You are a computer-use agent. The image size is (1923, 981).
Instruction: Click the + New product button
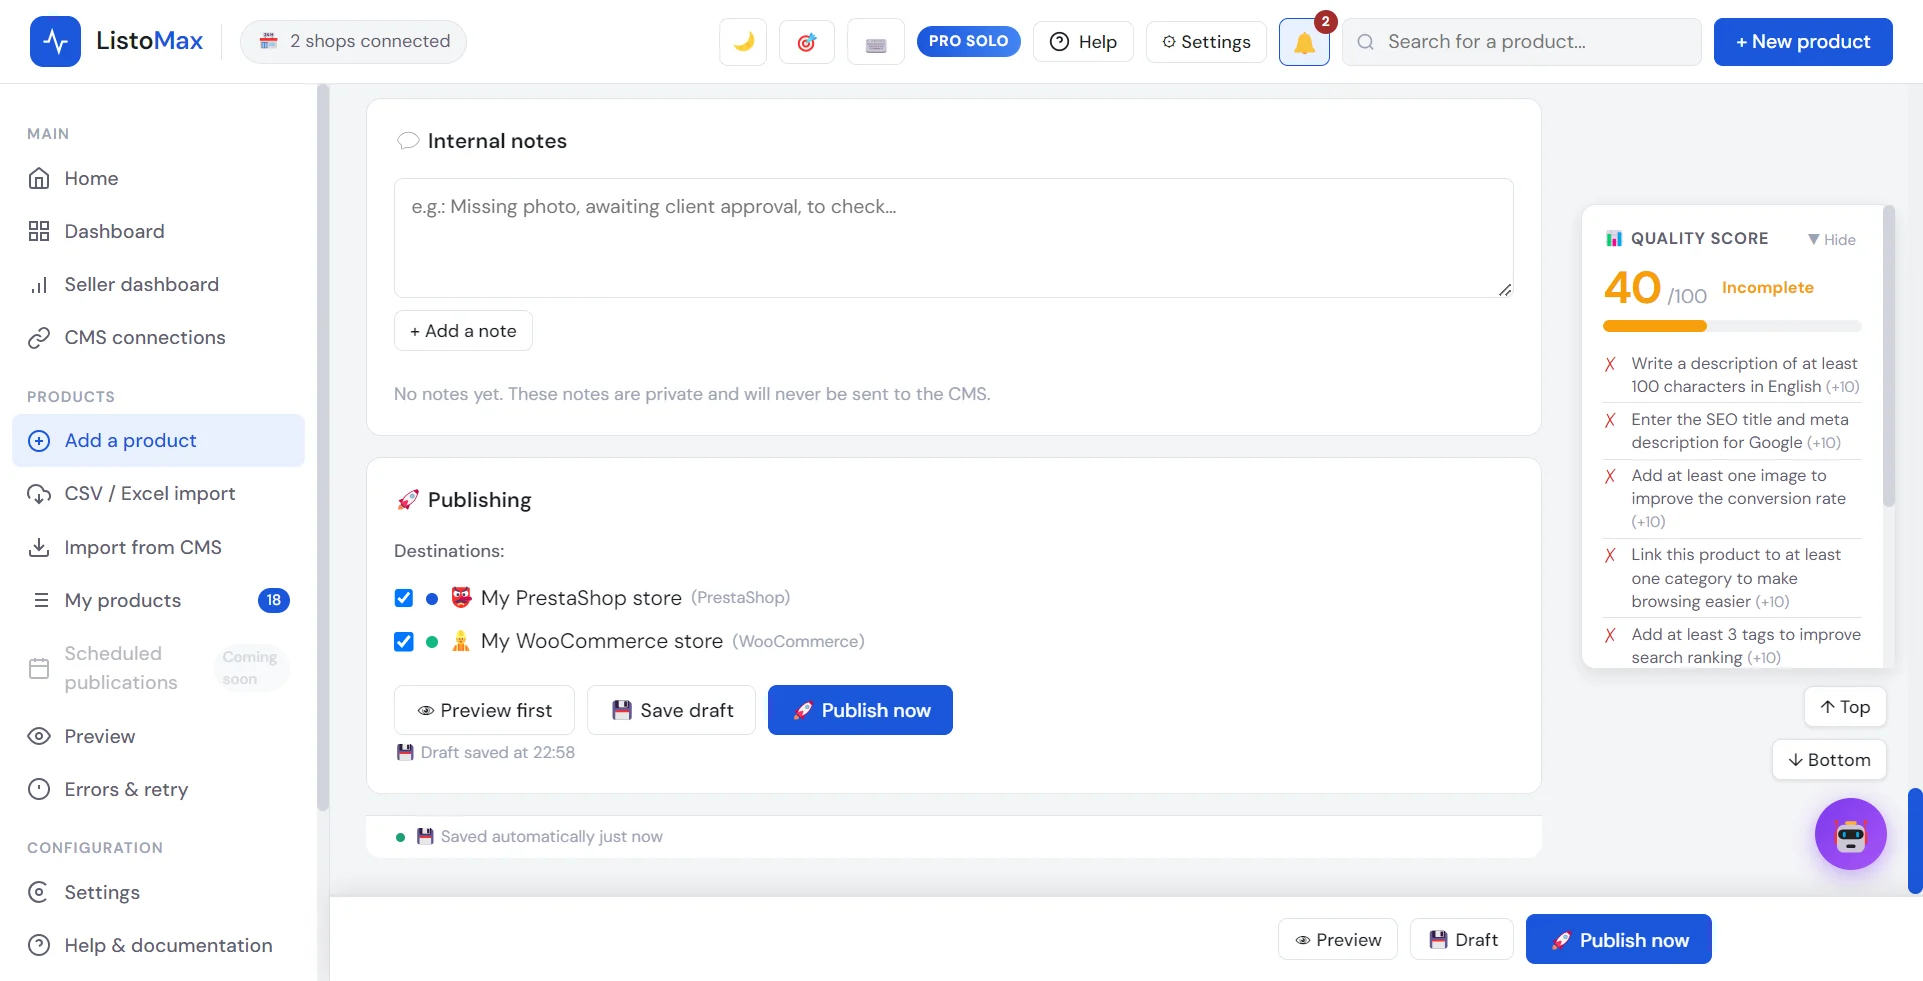coord(1803,42)
